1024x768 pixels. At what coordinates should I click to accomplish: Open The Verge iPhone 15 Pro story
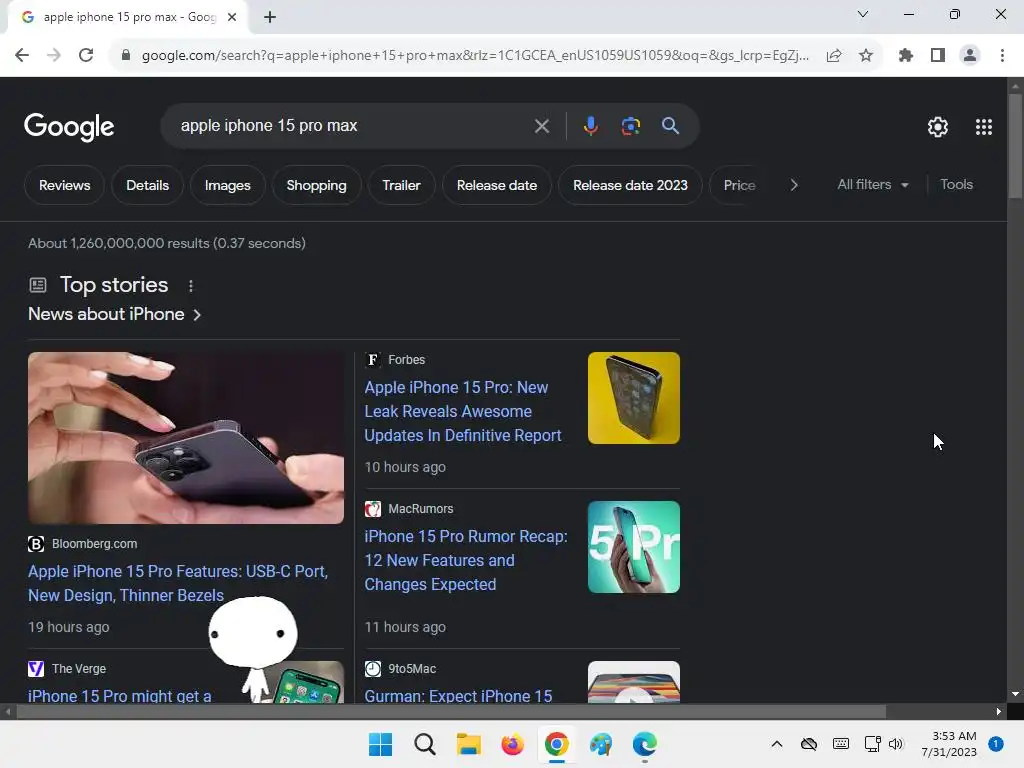coord(120,696)
